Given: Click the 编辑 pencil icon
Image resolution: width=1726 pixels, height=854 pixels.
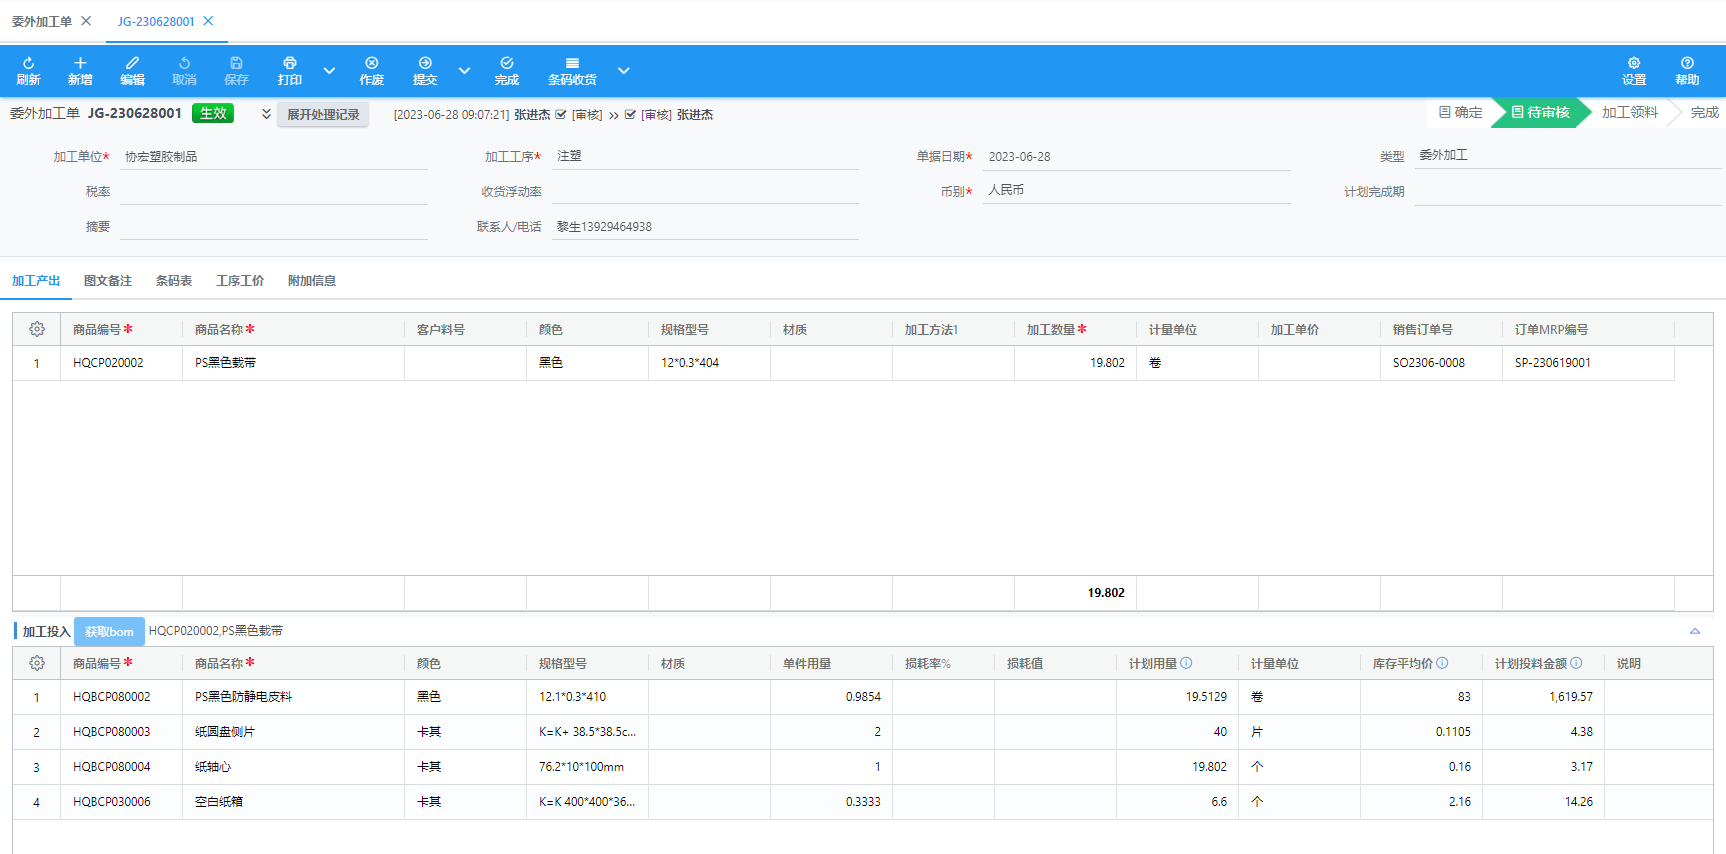Looking at the screenshot, I should coord(132,63).
